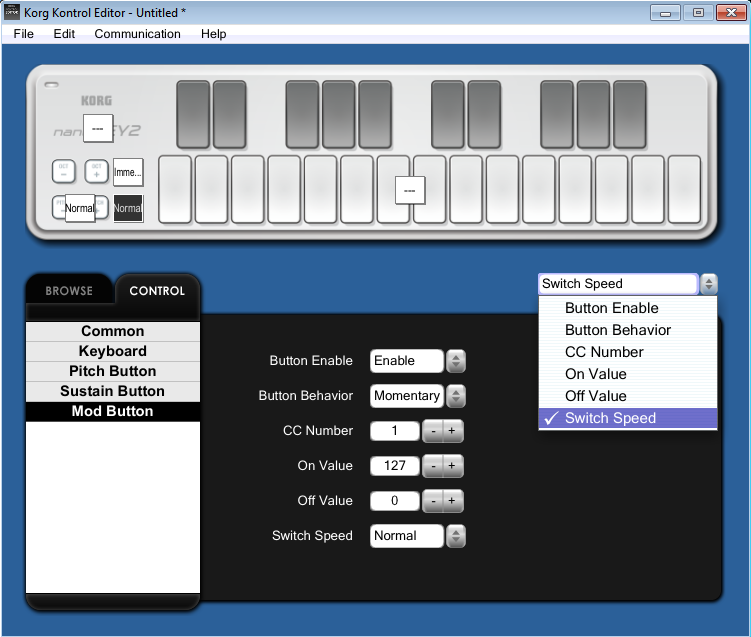Click the first black key on keyboard

193,114
